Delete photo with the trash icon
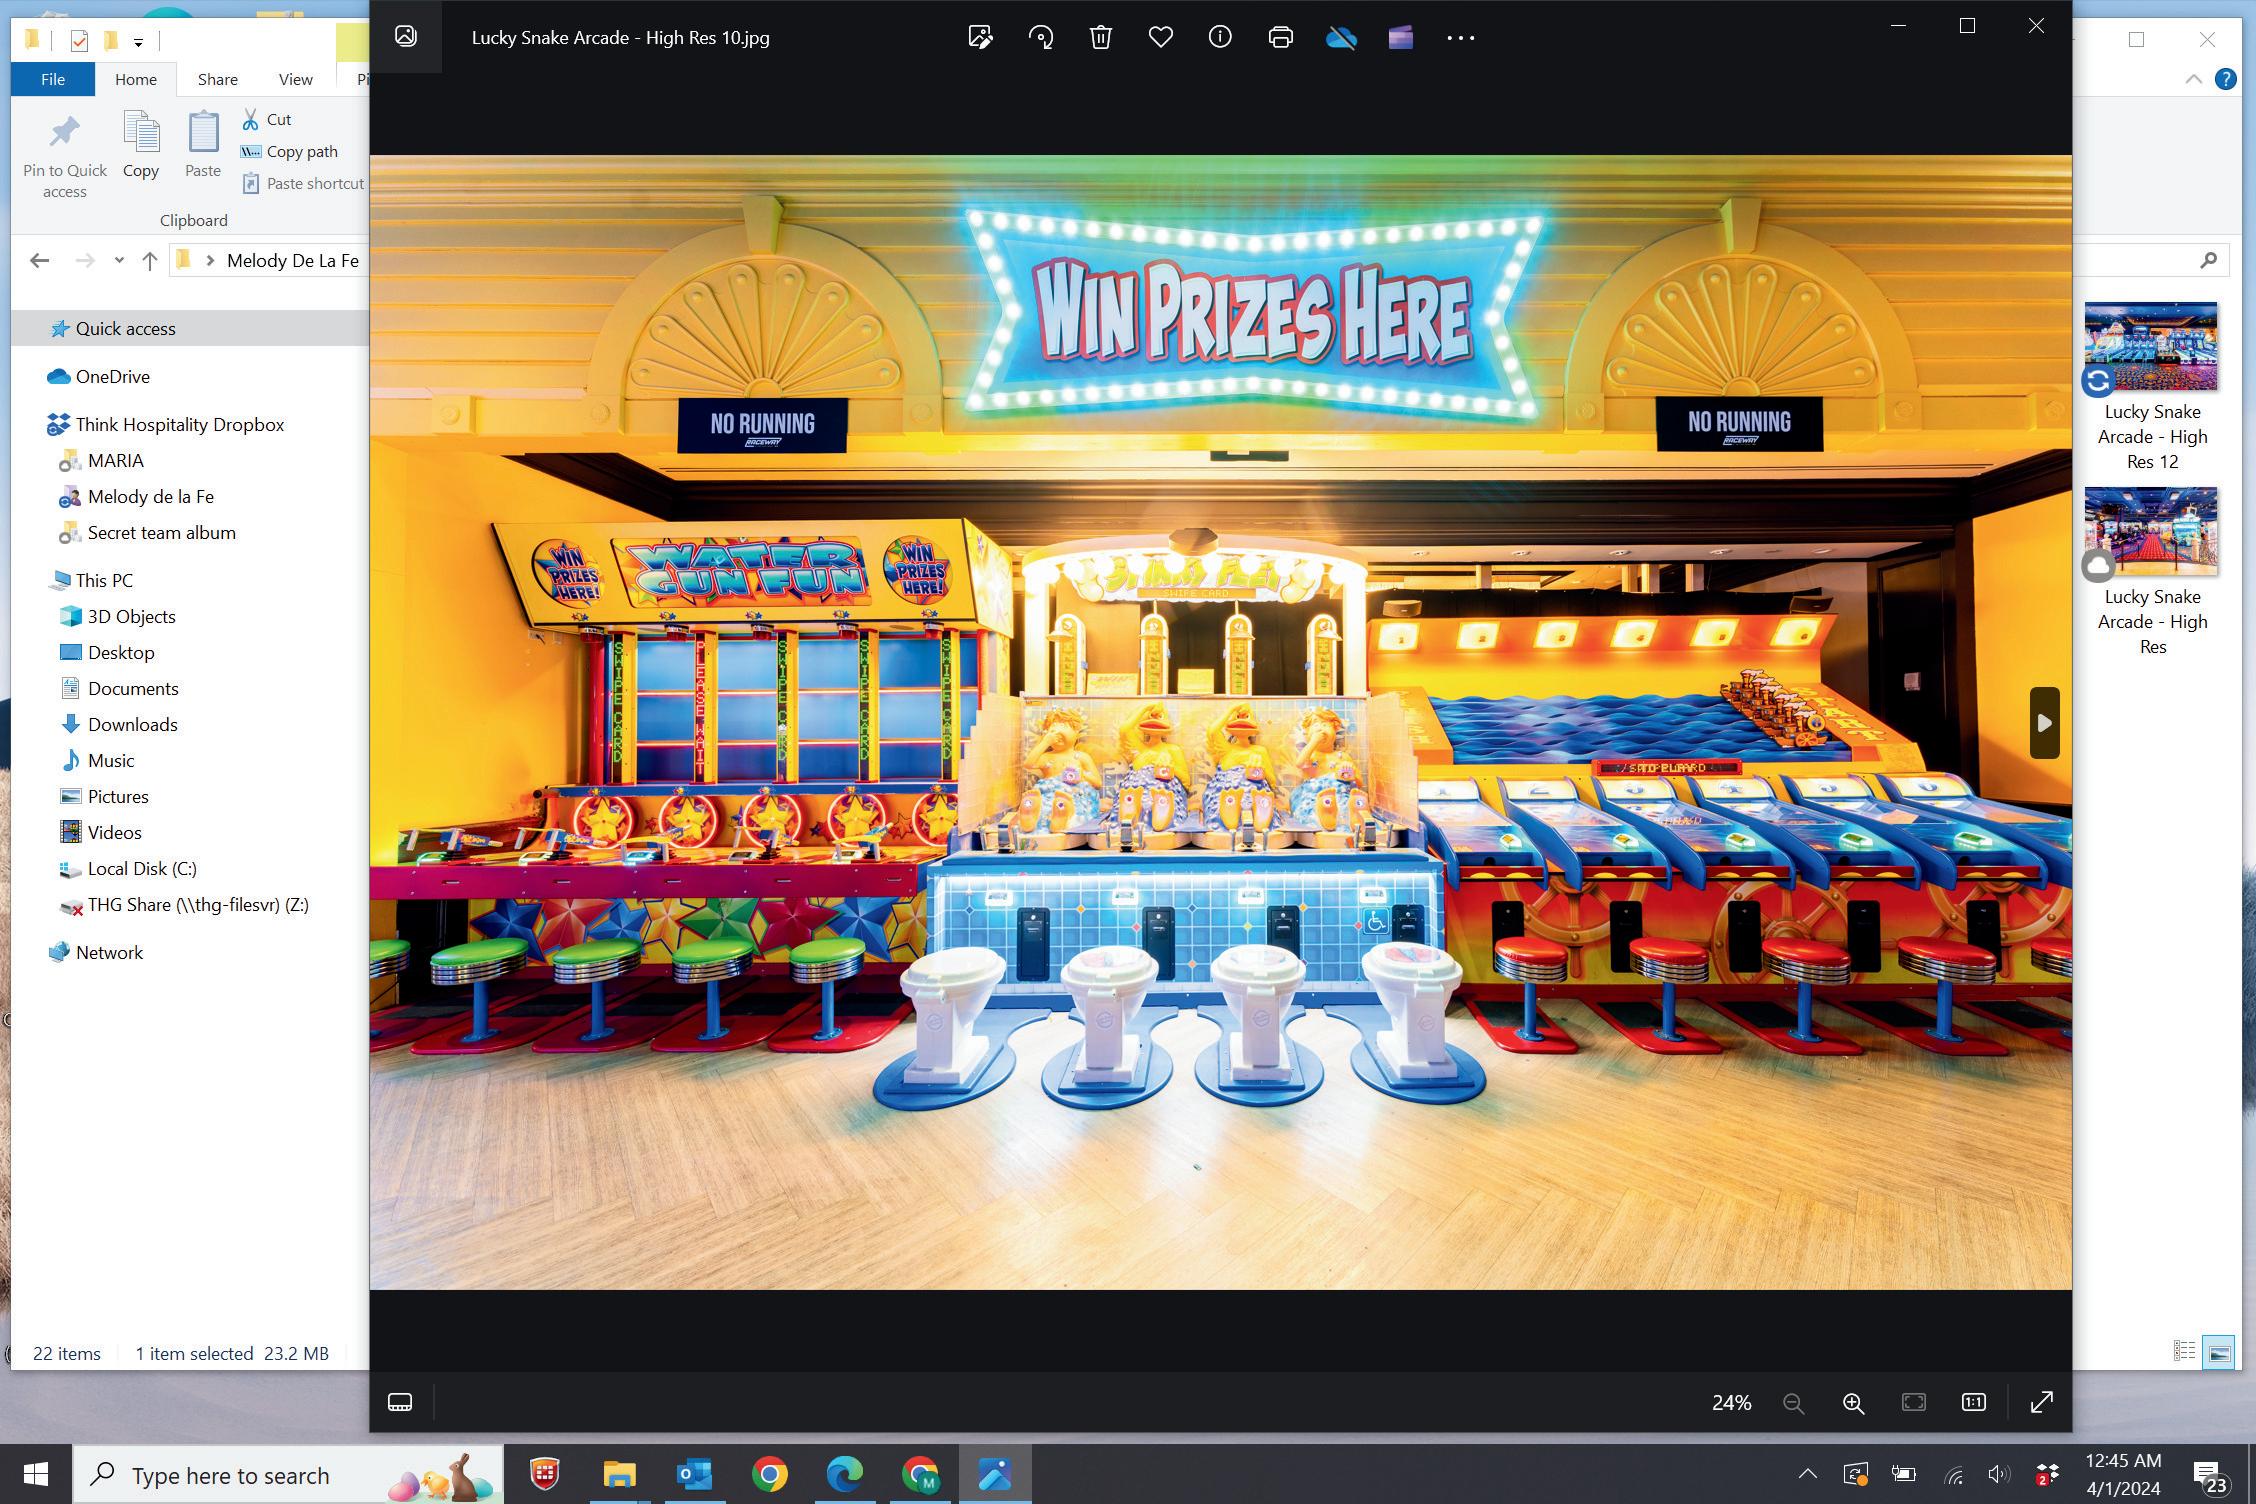 (1100, 38)
